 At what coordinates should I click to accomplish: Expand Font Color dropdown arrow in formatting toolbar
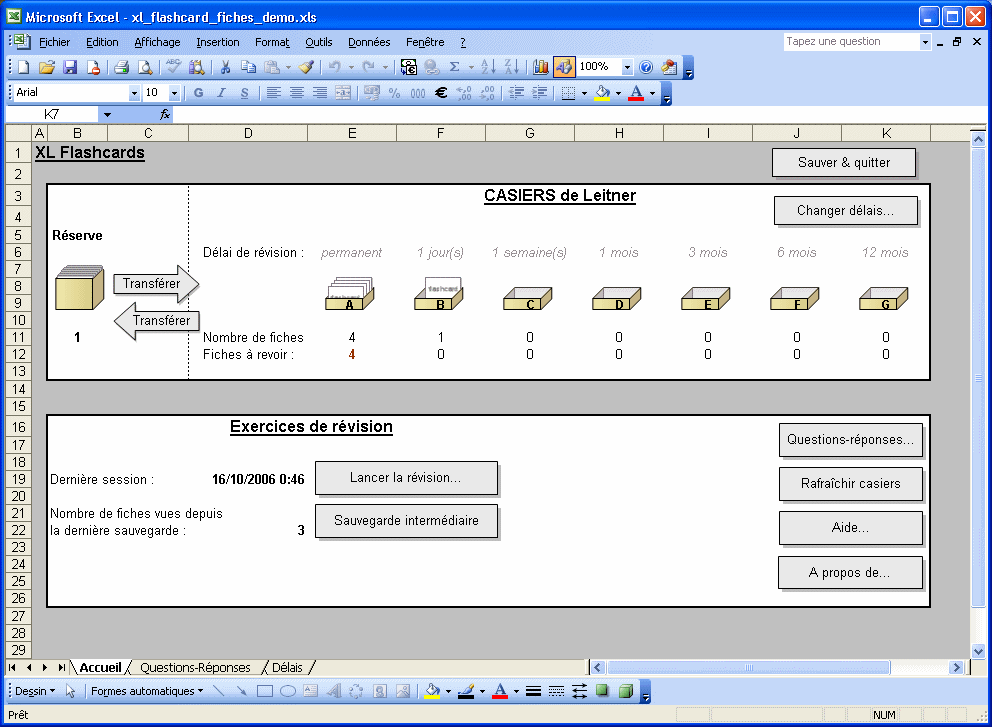[x=652, y=93]
